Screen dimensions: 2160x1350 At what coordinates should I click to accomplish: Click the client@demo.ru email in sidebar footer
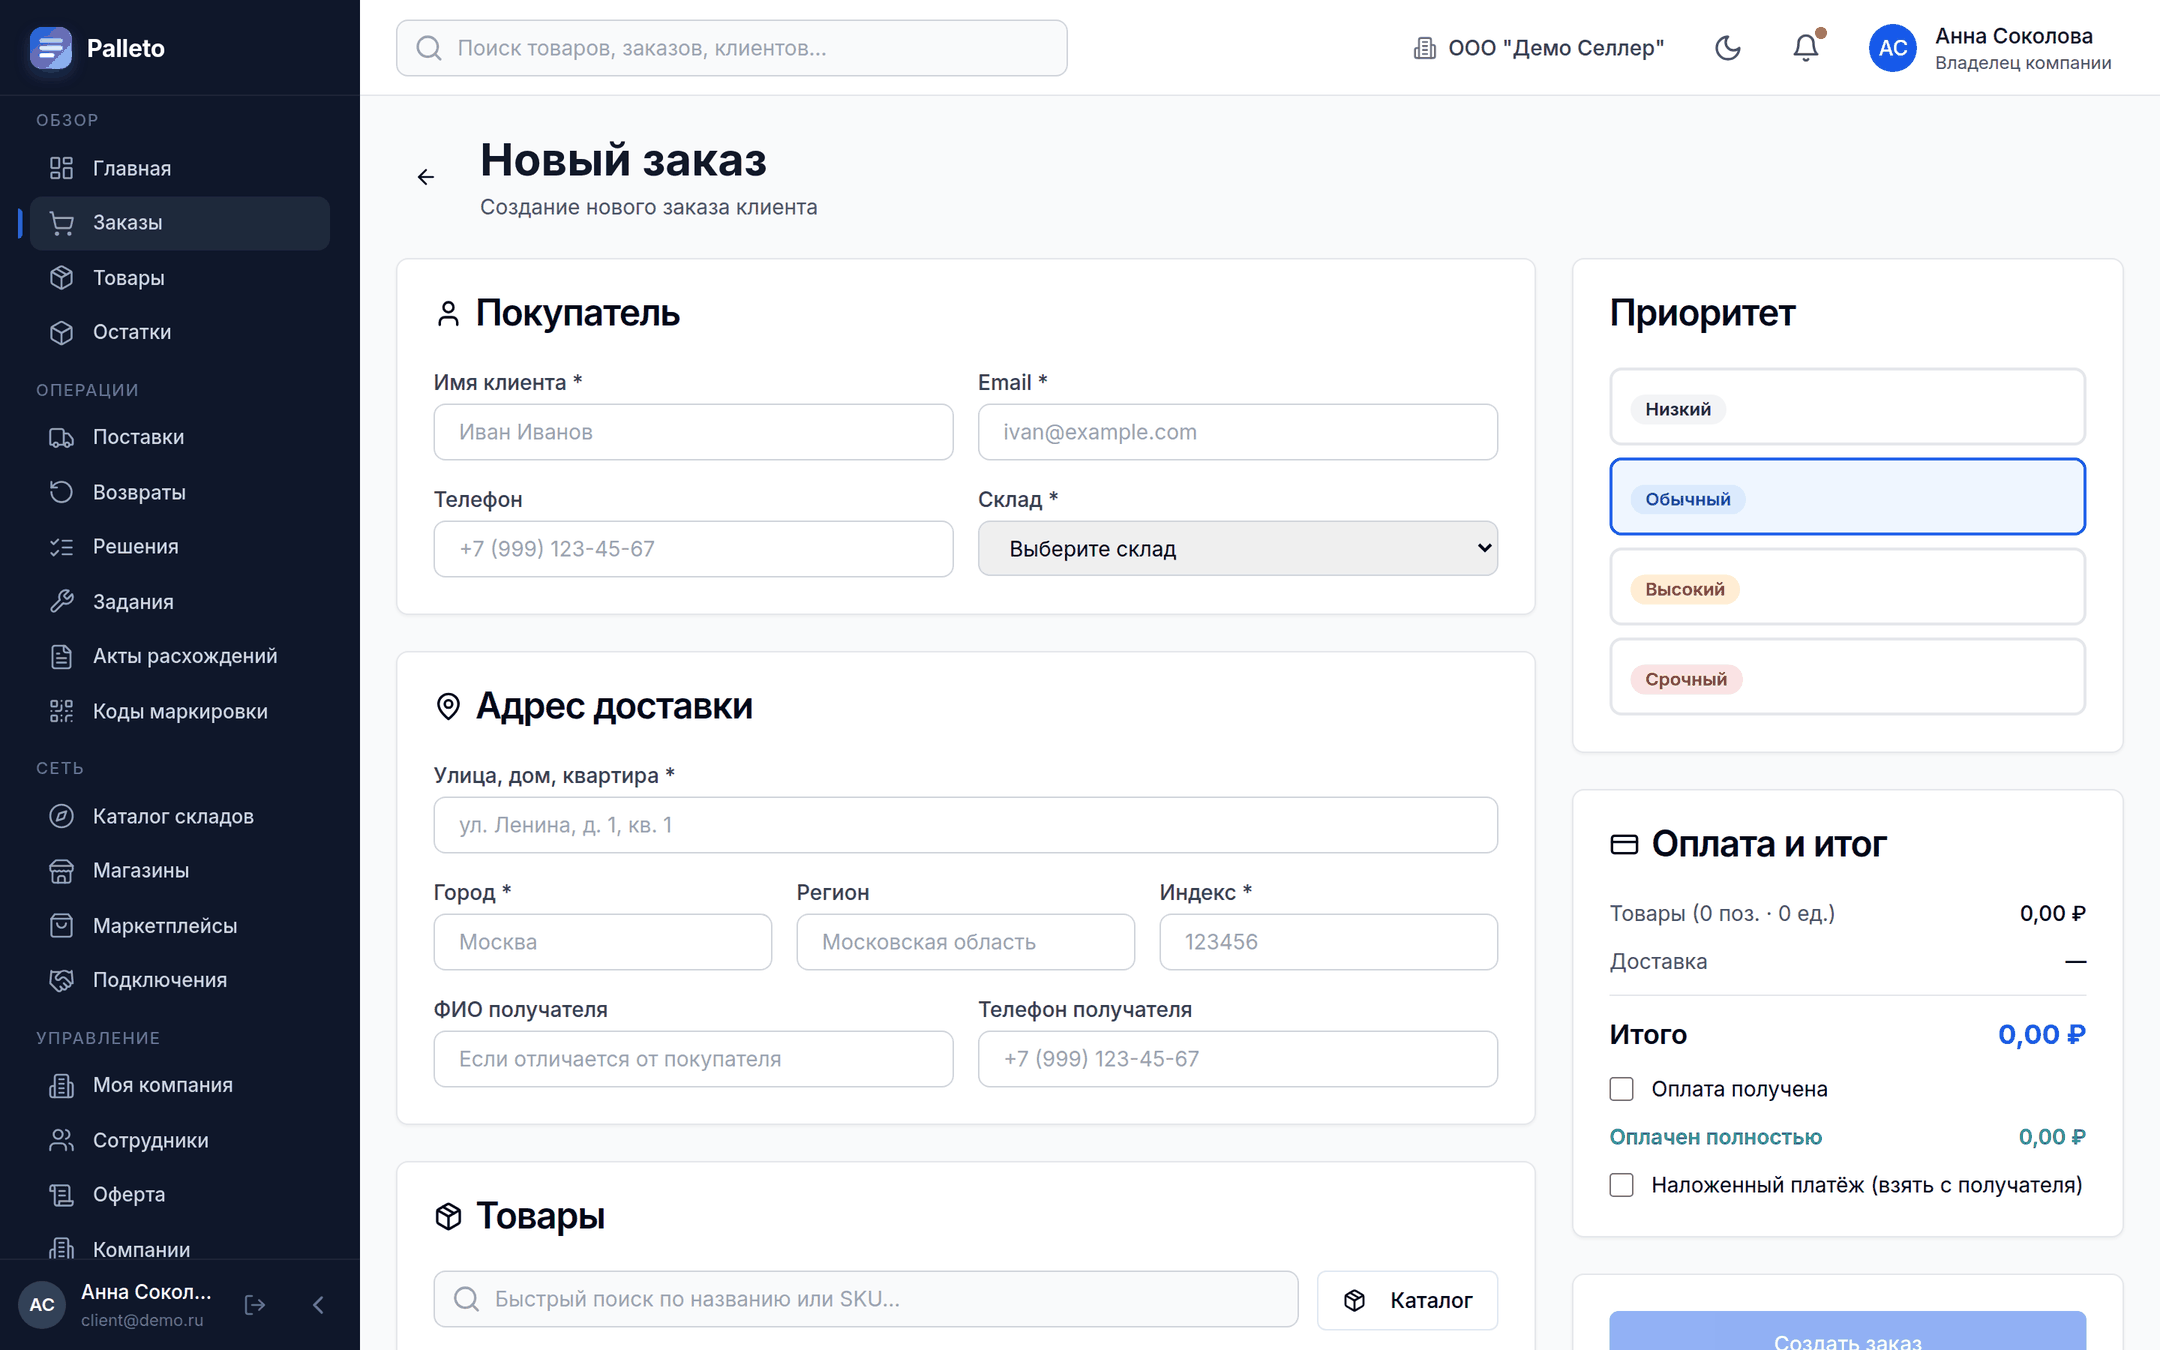142,1320
